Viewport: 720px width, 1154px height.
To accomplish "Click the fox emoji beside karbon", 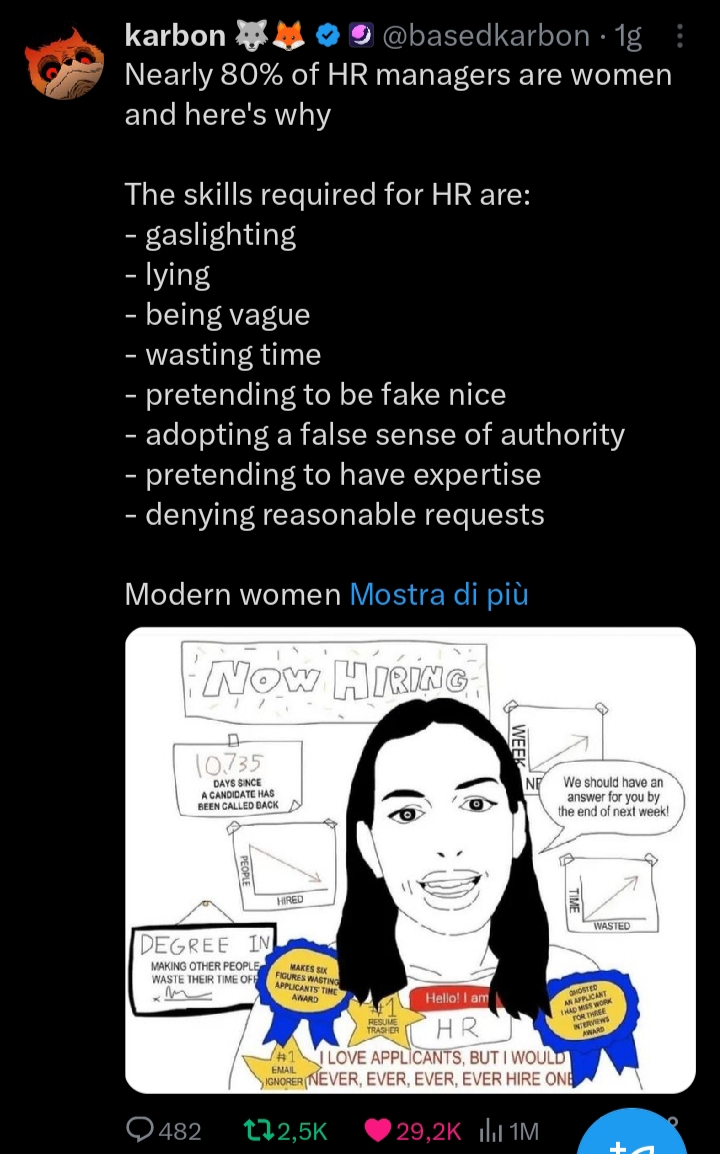I will pyautogui.click(x=289, y=35).
